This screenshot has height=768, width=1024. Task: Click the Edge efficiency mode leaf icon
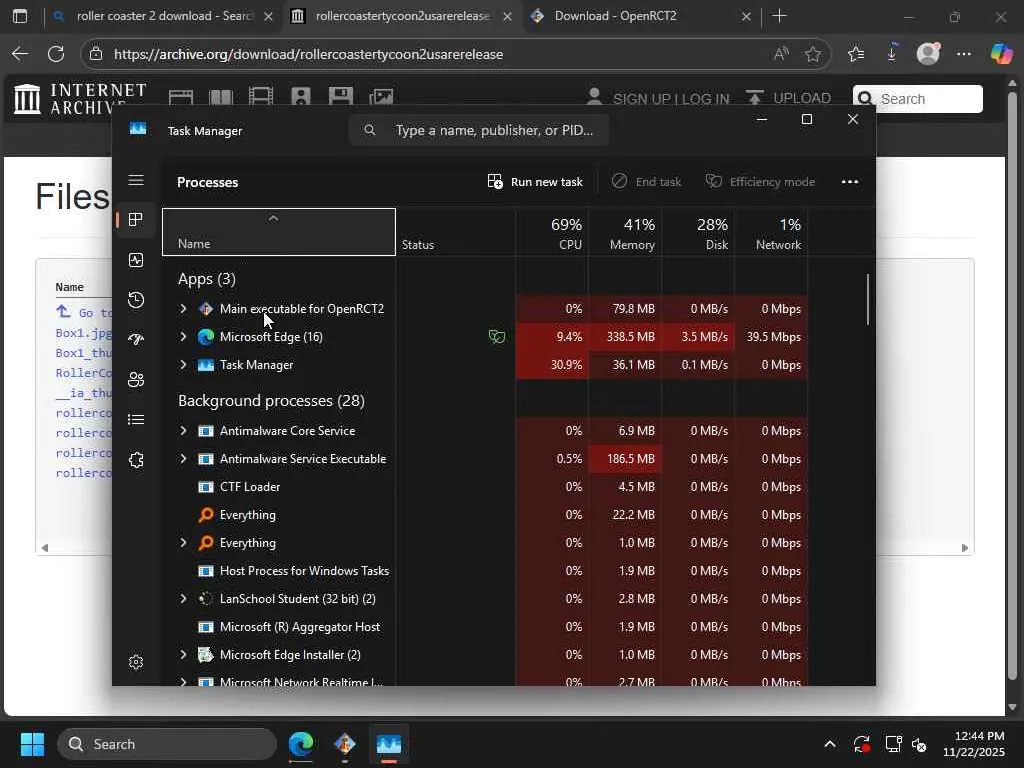tap(497, 337)
